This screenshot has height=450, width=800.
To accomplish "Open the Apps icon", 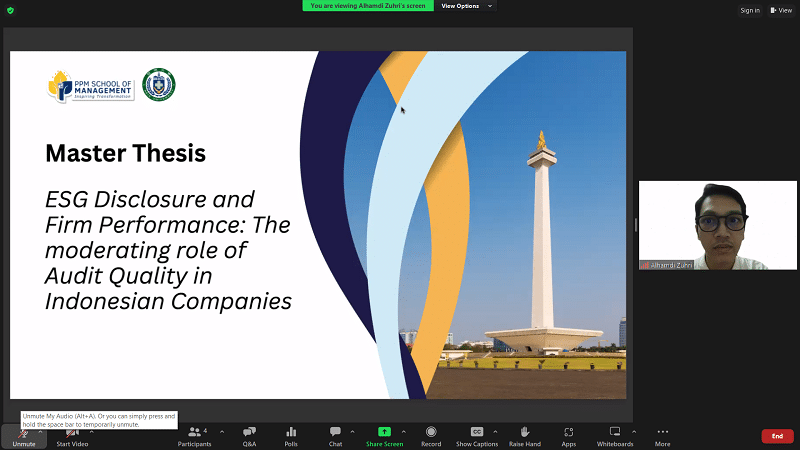I will (568, 436).
